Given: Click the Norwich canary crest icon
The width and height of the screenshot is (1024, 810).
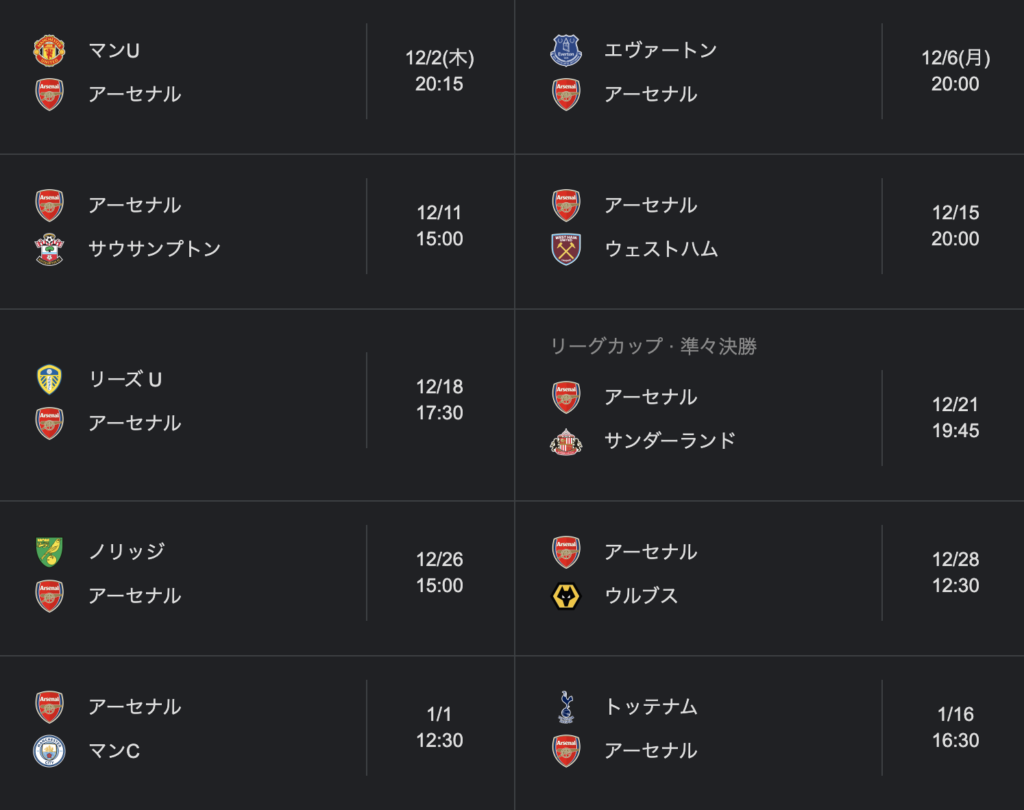Looking at the screenshot, I should pos(49,552).
